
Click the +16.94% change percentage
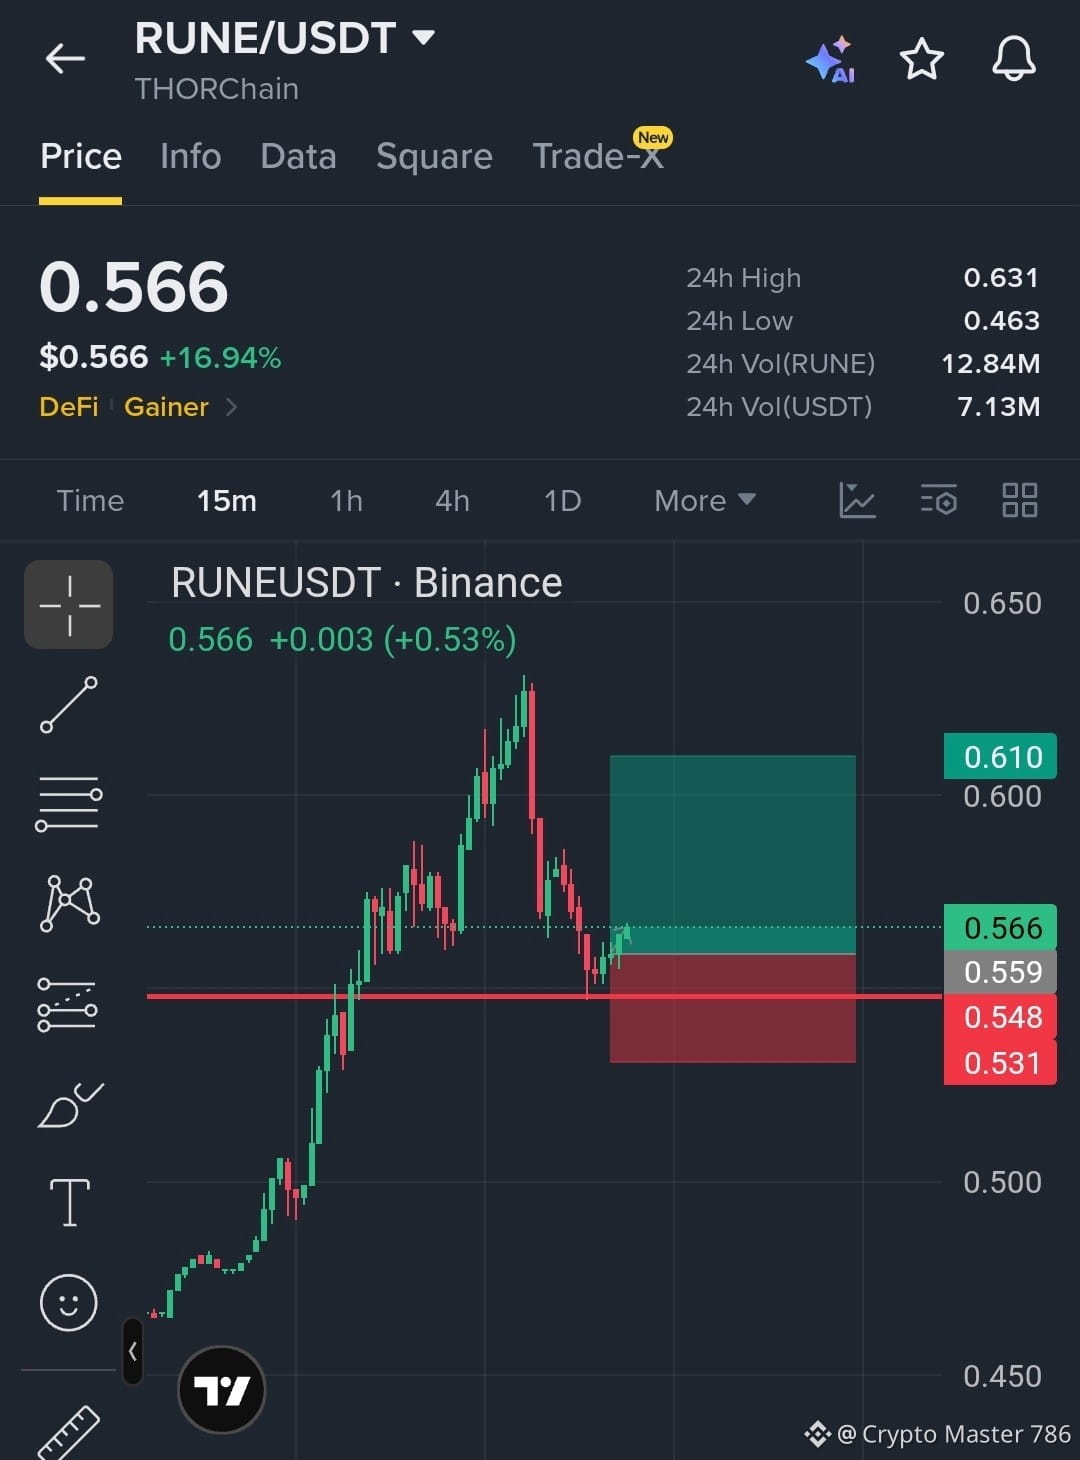pos(220,357)
